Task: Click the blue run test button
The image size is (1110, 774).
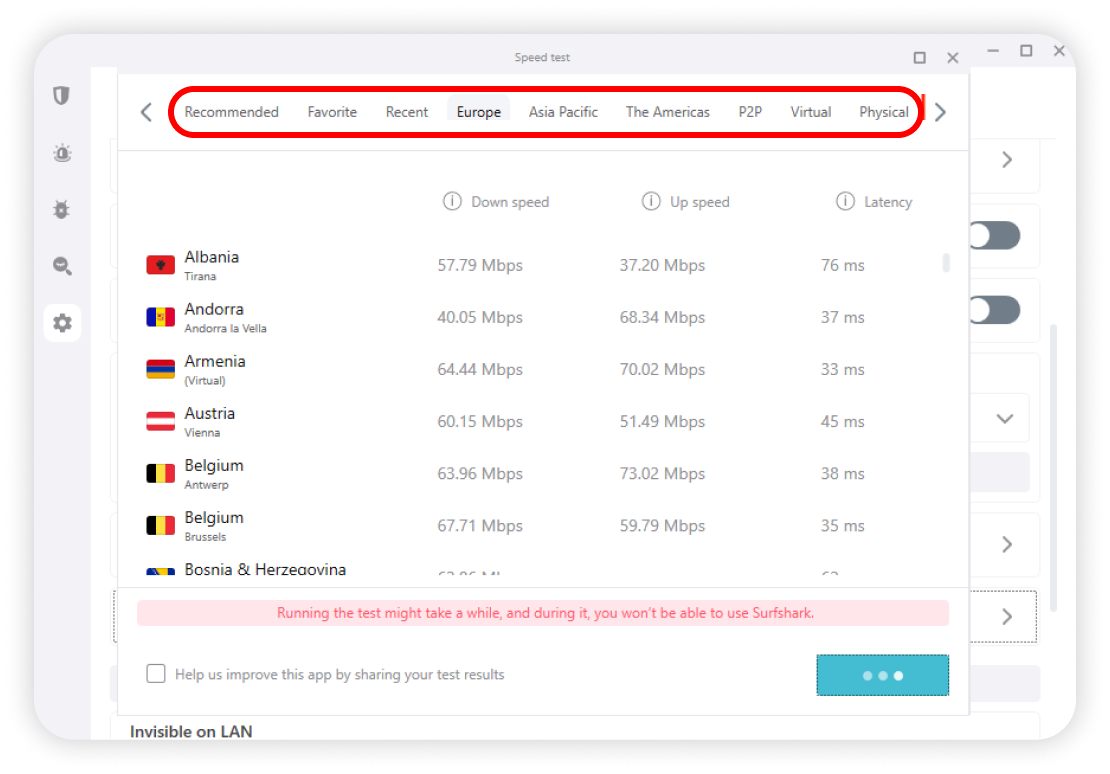Action: click(882, 676)
